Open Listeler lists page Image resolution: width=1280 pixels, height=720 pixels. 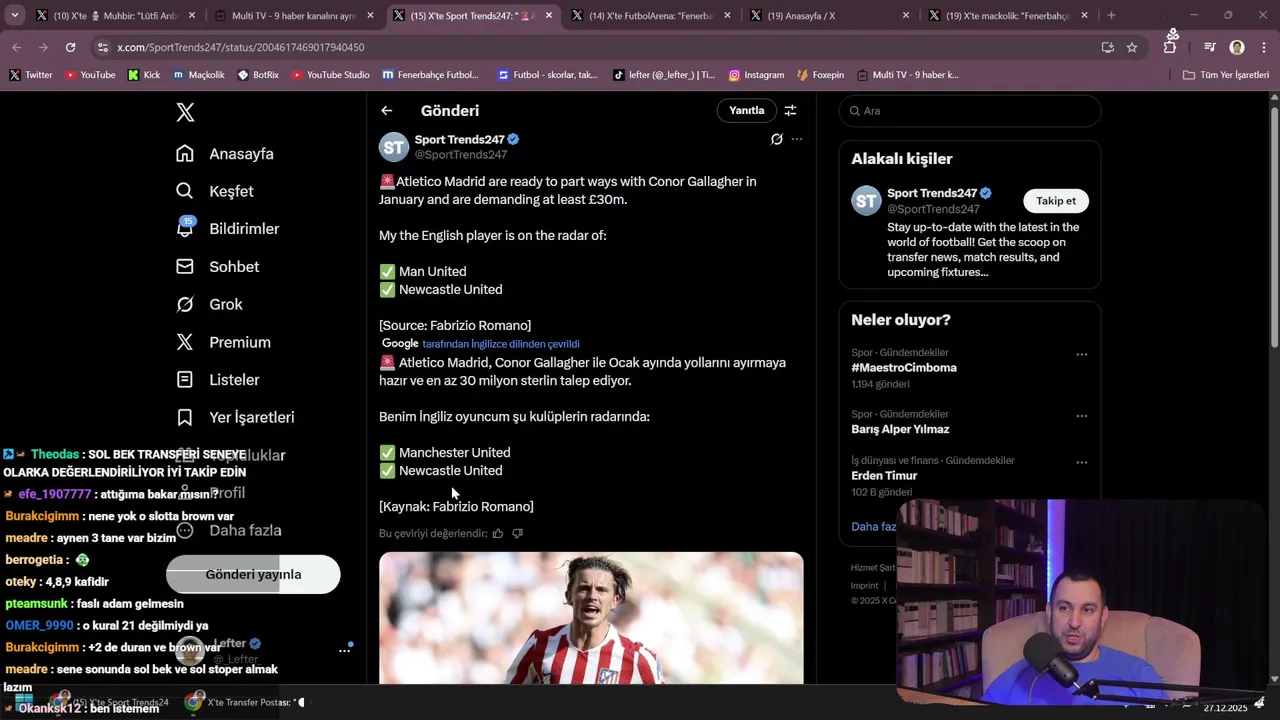pos(218,380)
